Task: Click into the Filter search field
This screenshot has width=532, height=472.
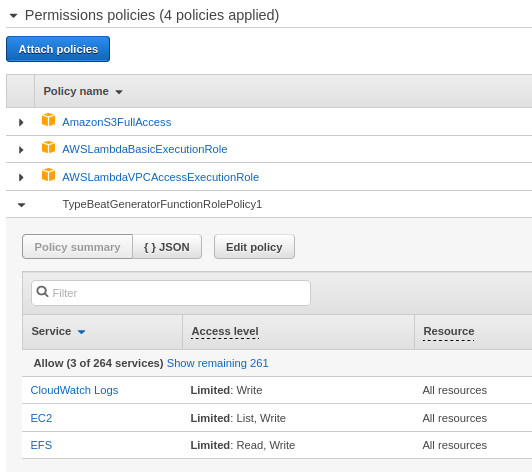Action: [x=171, y=293]
